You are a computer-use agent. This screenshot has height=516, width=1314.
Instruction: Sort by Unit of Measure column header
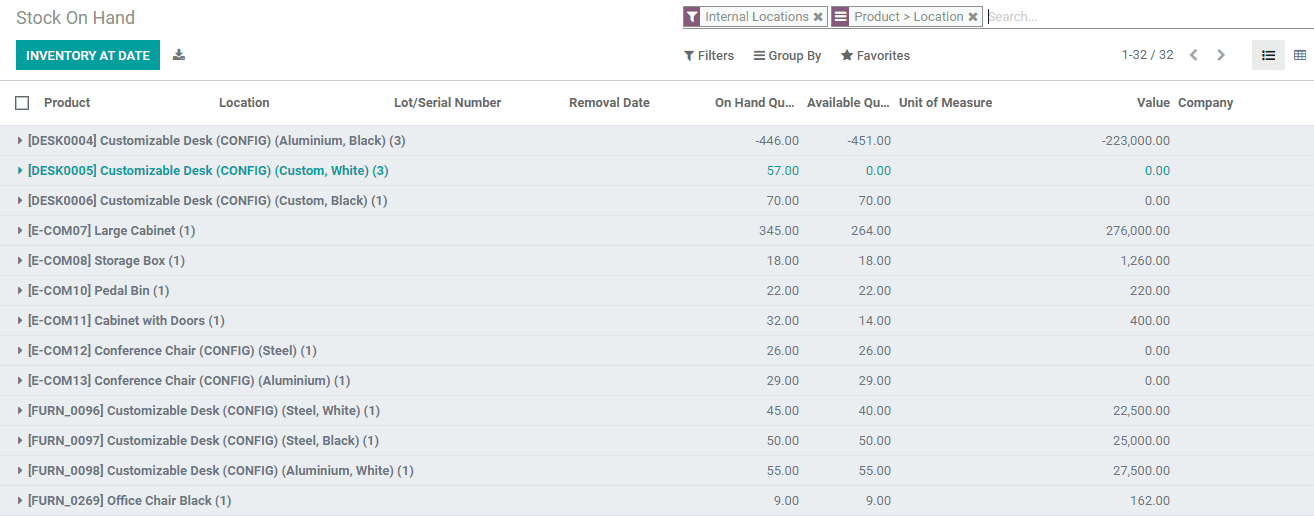(945, 103)
